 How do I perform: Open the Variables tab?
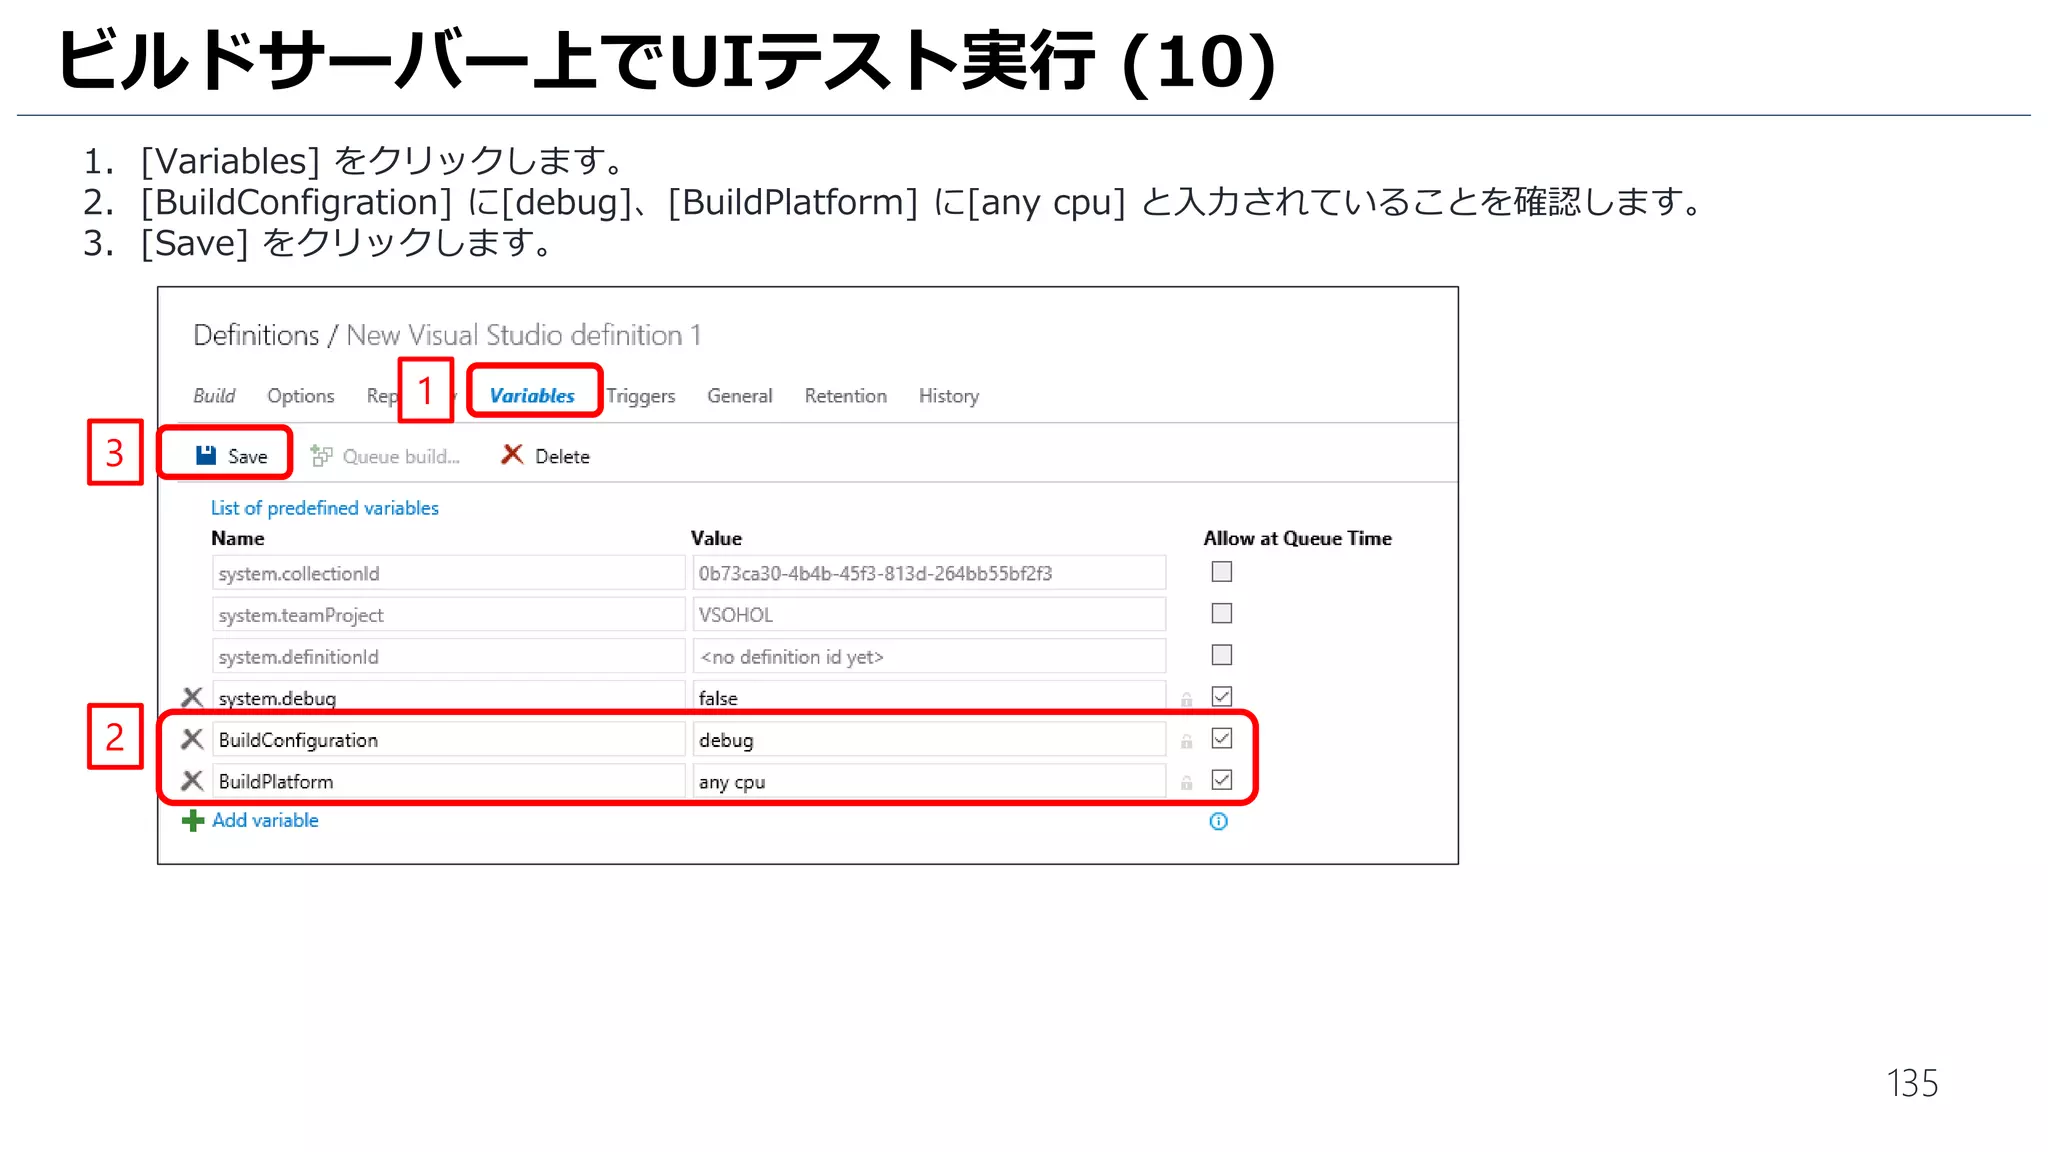click(x=532, y=396)
